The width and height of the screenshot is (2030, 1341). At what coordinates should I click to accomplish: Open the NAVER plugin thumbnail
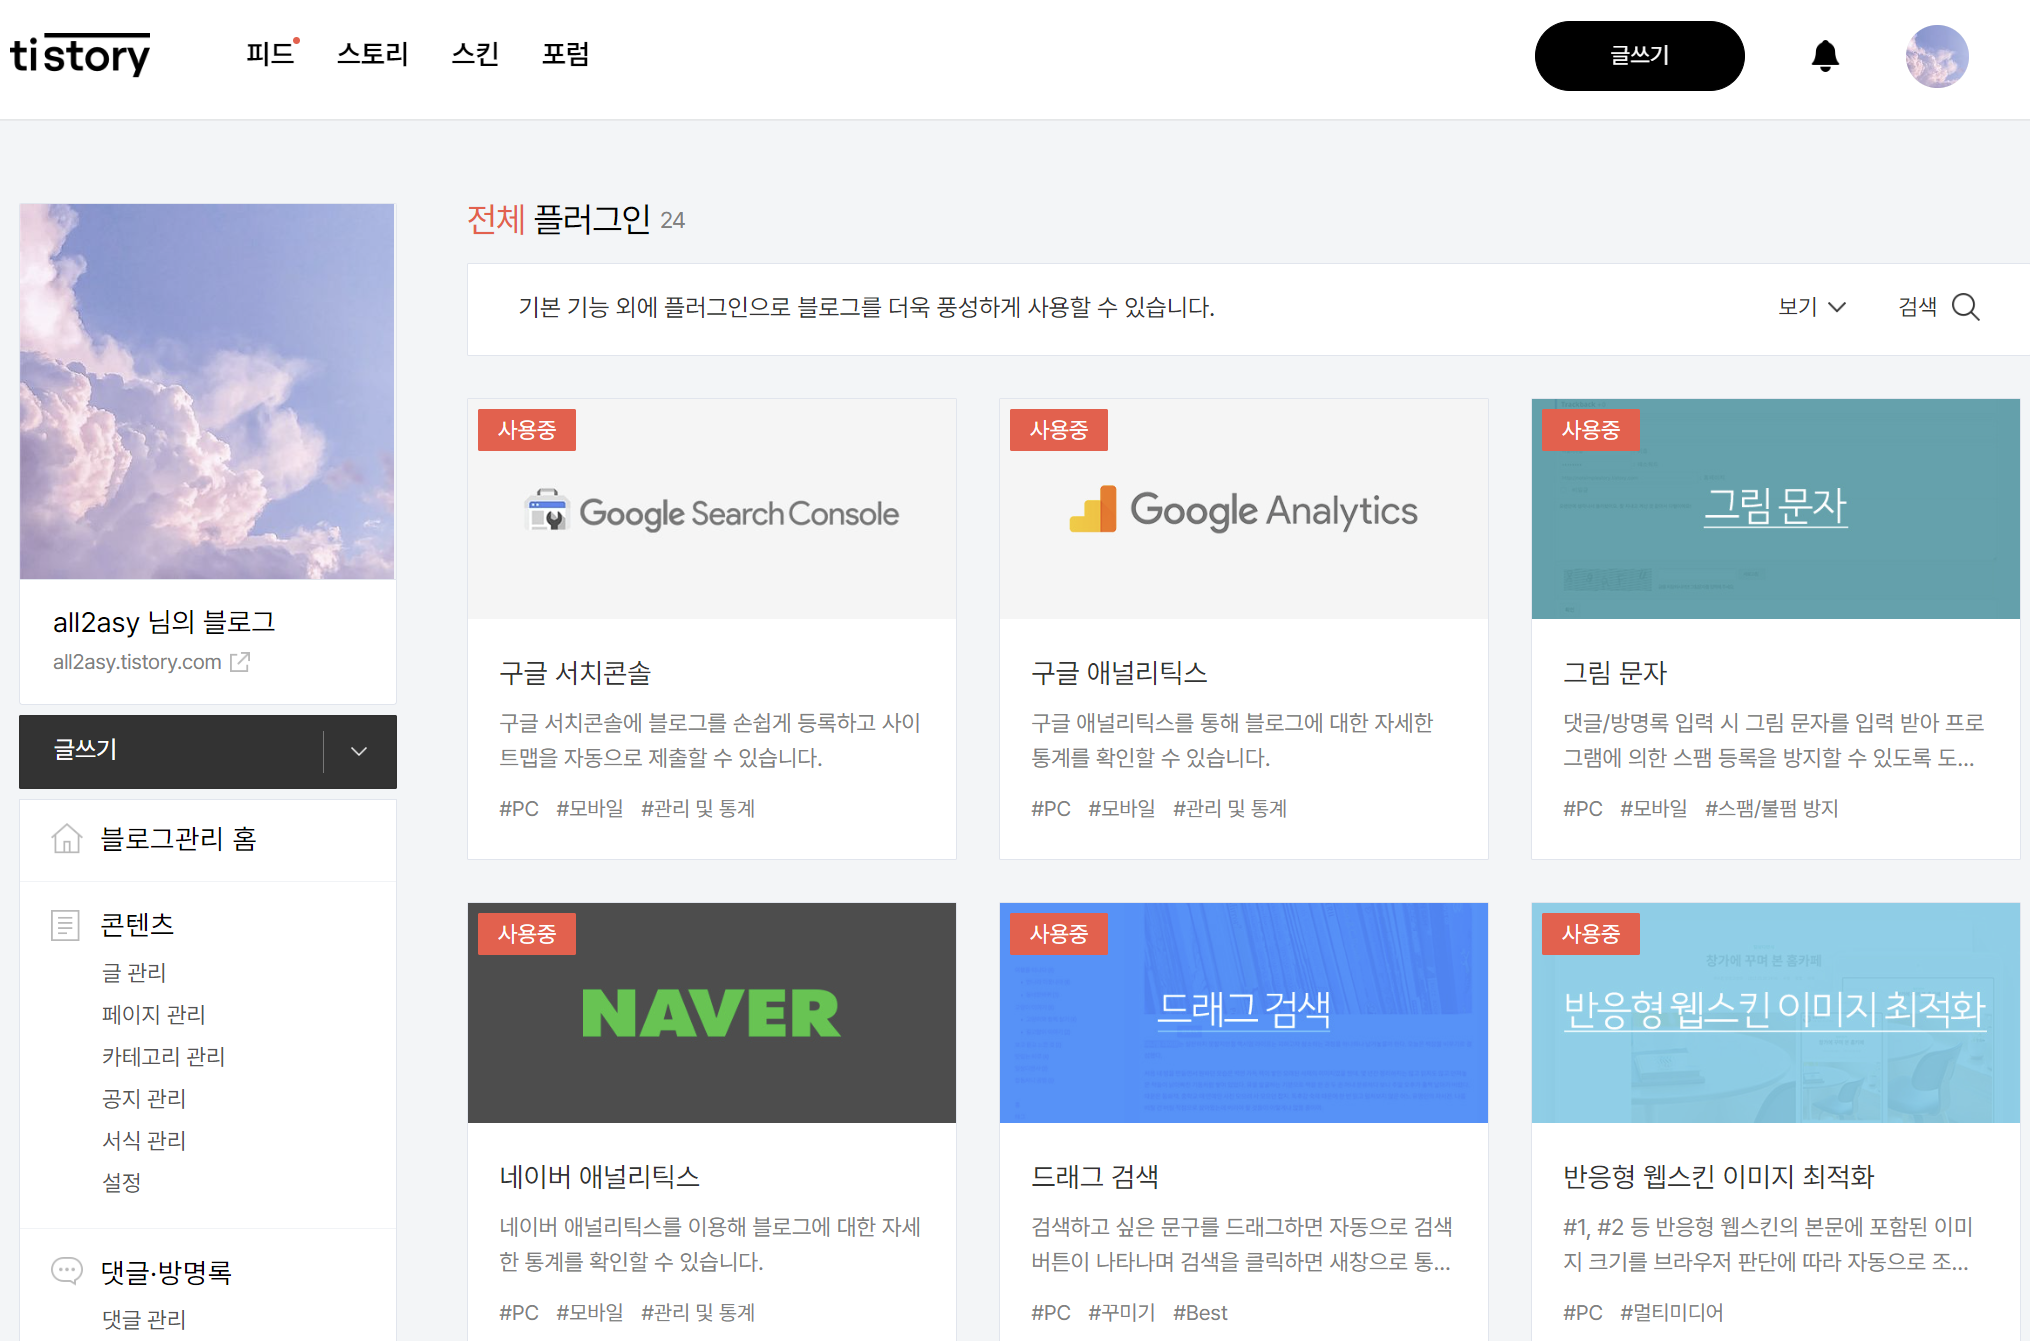712,1013
